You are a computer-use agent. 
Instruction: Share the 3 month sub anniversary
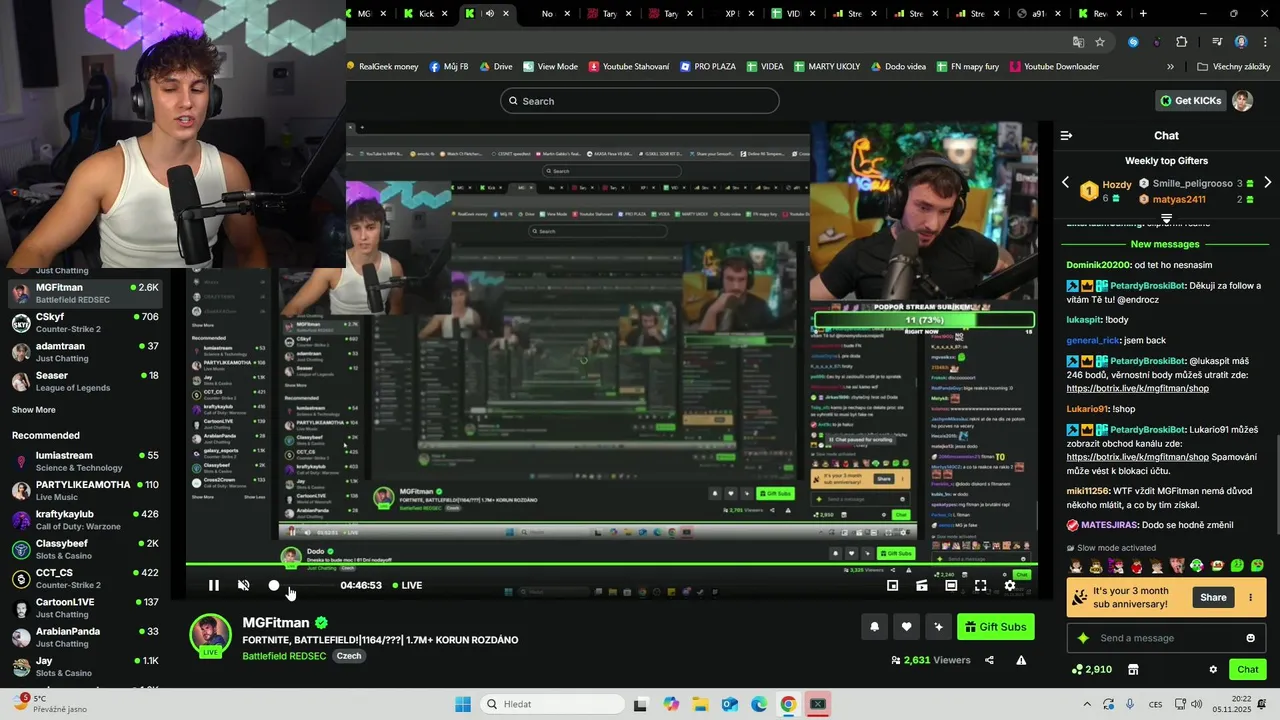pos(1213,597)
